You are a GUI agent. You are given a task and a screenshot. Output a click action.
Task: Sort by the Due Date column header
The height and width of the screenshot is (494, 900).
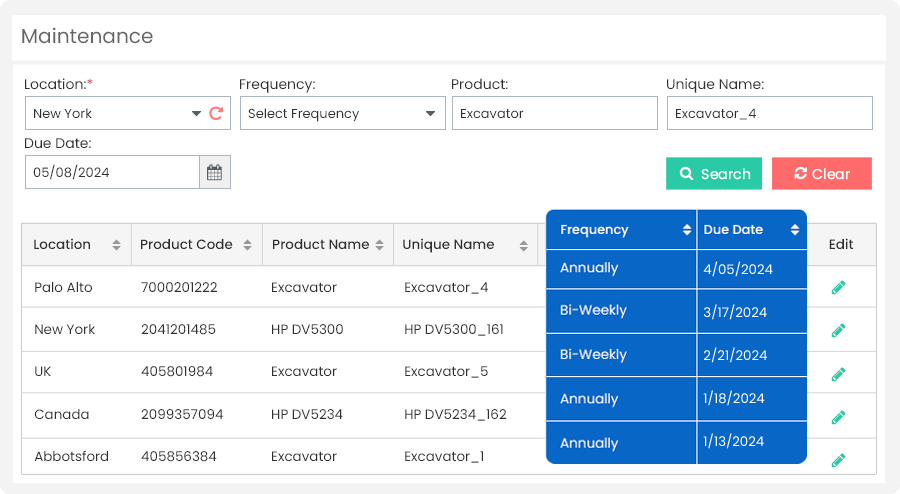click(794, 230)
